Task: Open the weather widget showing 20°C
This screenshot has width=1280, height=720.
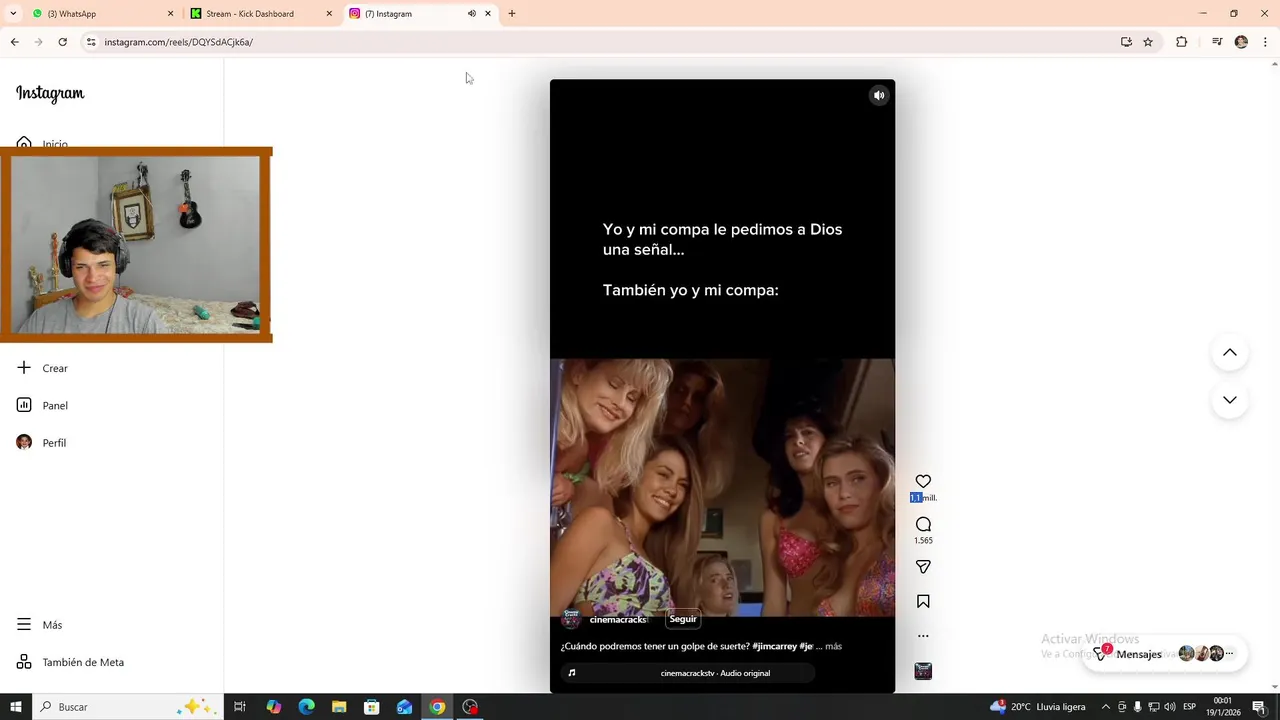Action: (1038, 707)
